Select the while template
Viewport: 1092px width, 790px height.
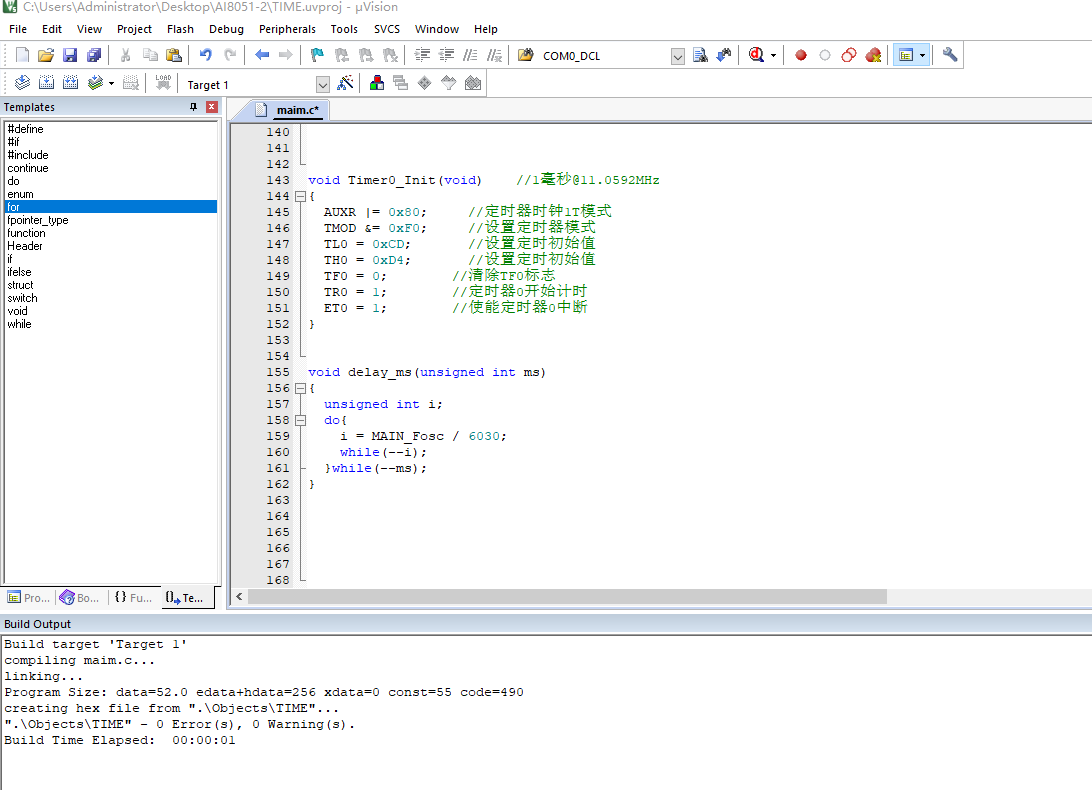20,324
